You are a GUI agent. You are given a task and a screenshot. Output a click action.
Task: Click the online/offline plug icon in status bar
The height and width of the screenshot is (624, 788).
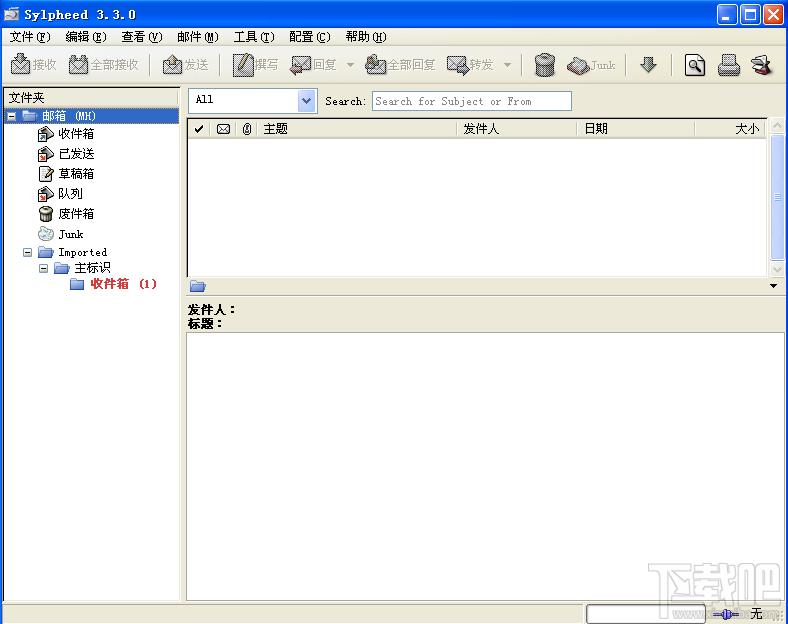tap(726, 614)
